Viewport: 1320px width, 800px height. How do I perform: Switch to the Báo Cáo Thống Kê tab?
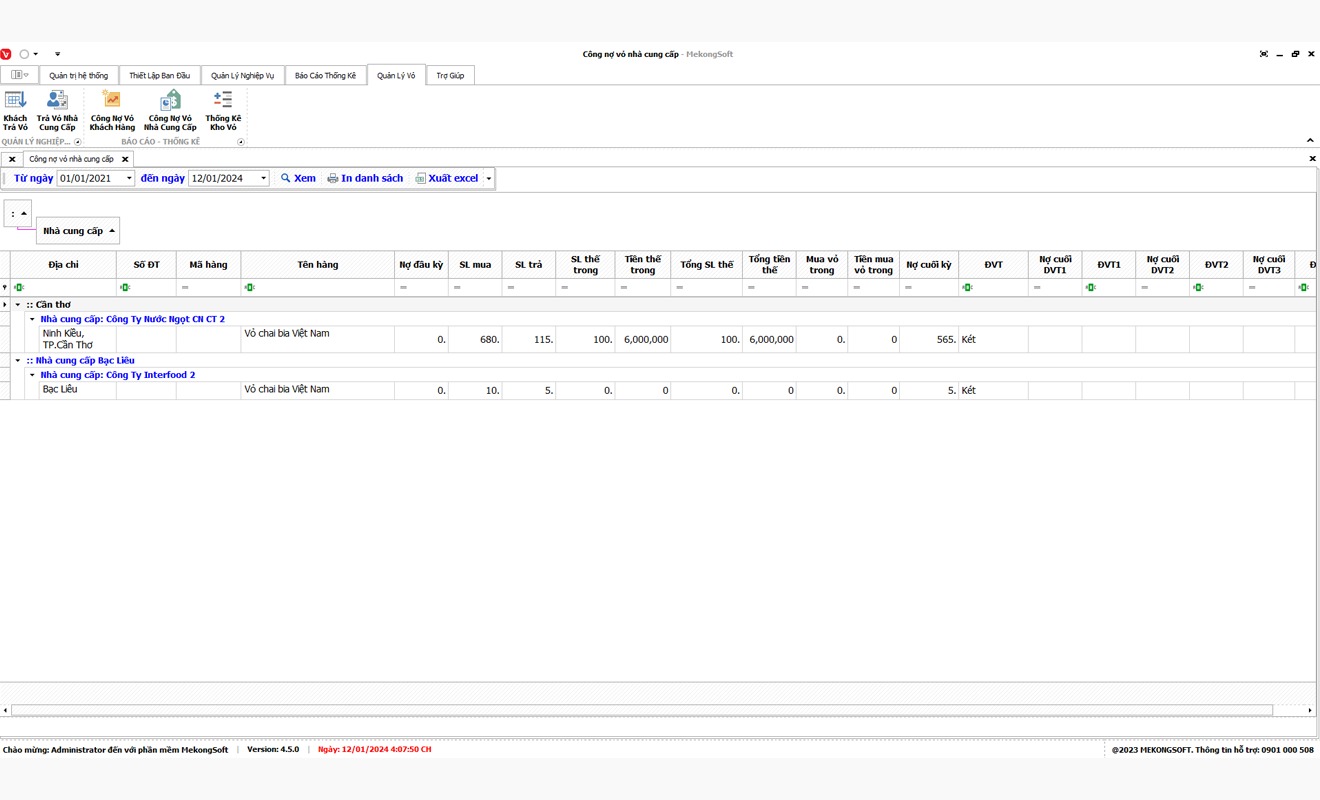(x=325, y=76)
